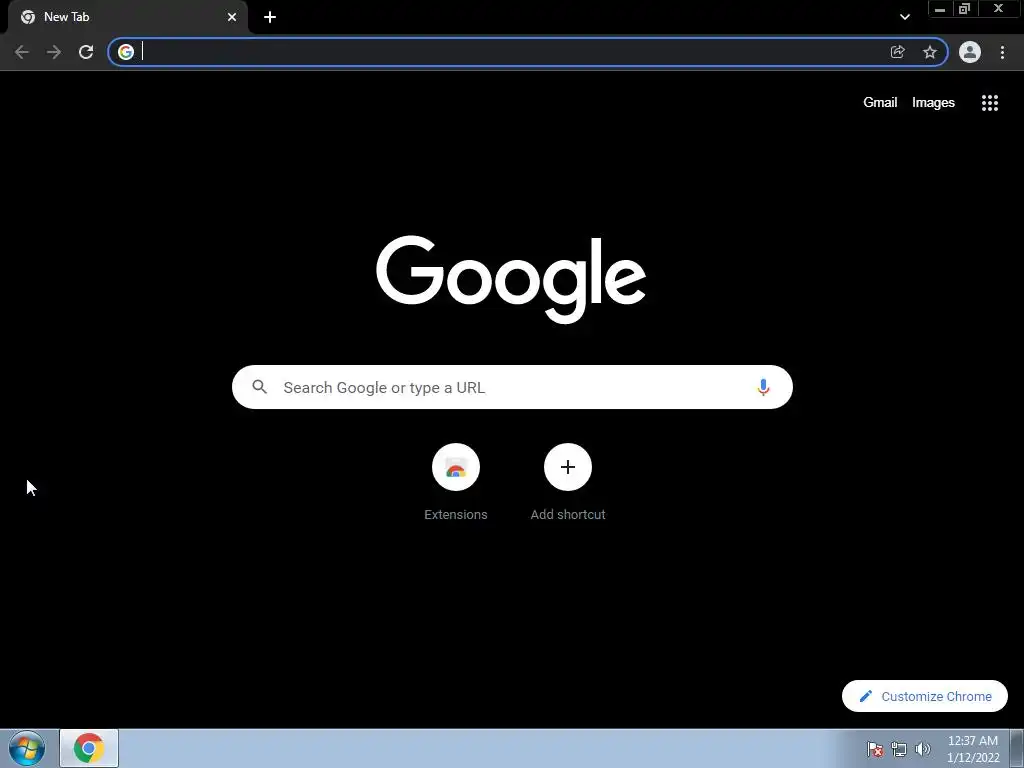Click the network tray icon
This screenshot has height=768, width=1024.
click(899, 749)
